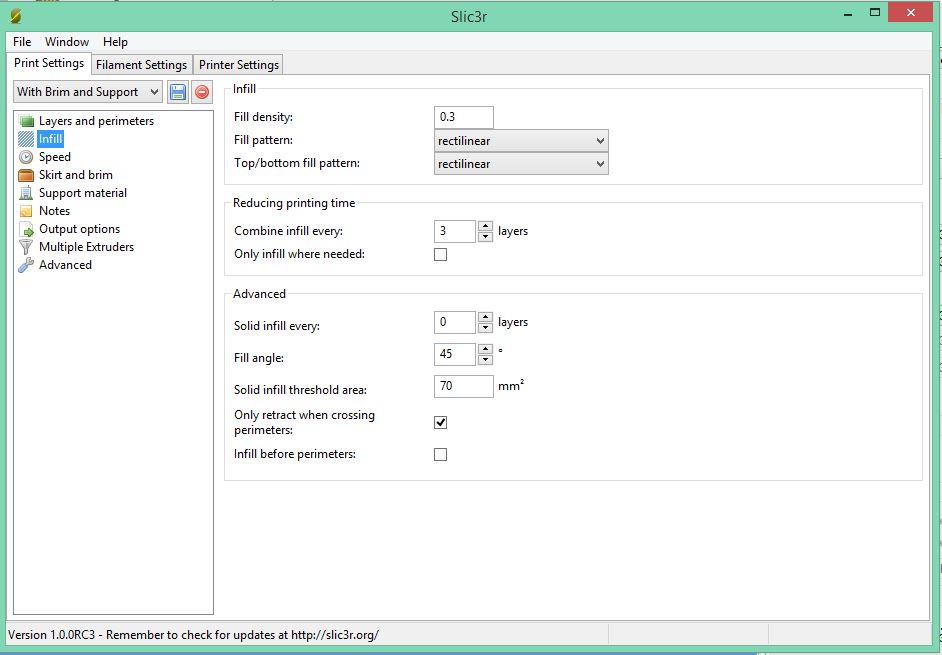The width and height of the screenshot is (942, 655).
Task: Open the Notes page
Action: point(54,211)
